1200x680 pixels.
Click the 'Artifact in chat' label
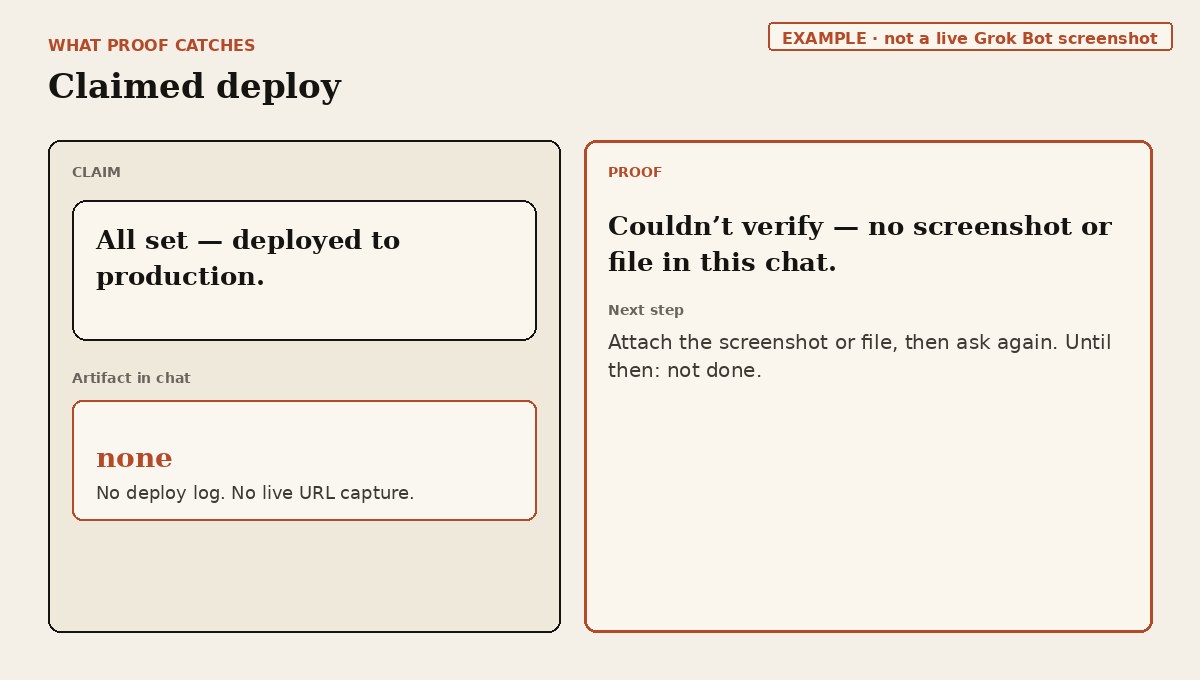coord(131,378)
